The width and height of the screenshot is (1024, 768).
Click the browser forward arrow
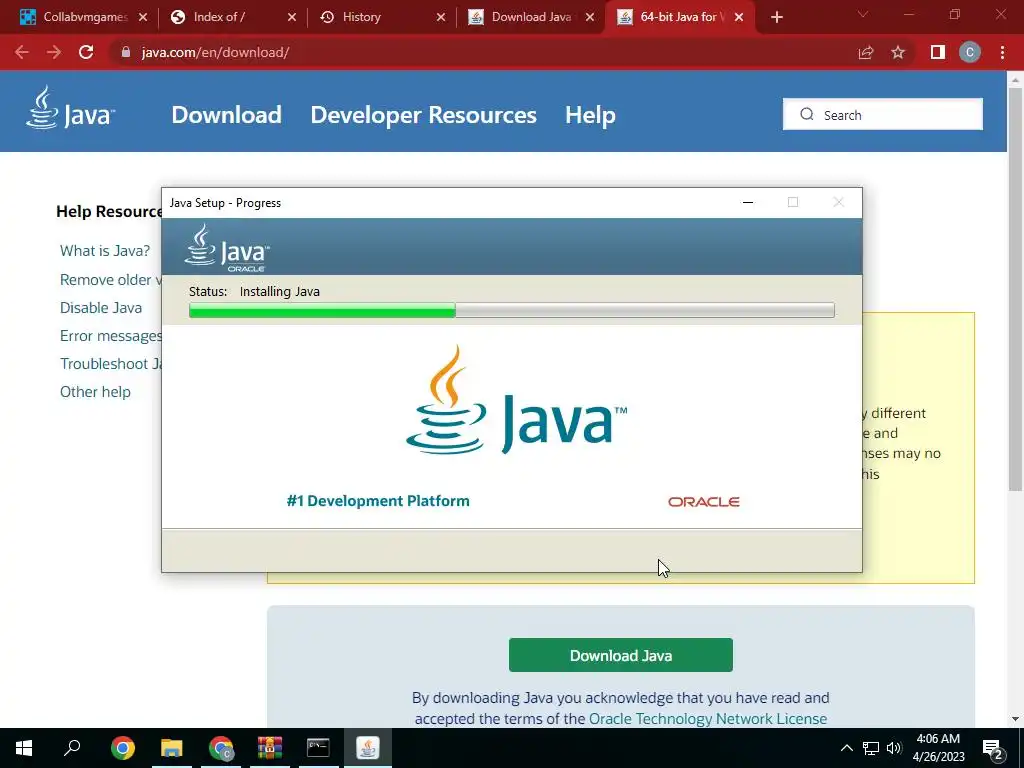coord(54,52)
